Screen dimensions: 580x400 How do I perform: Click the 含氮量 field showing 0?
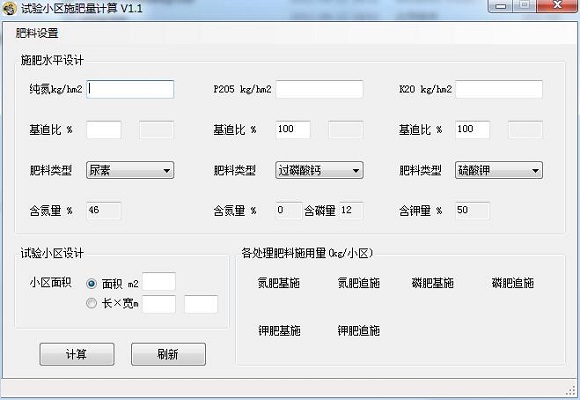coord(289,211)
